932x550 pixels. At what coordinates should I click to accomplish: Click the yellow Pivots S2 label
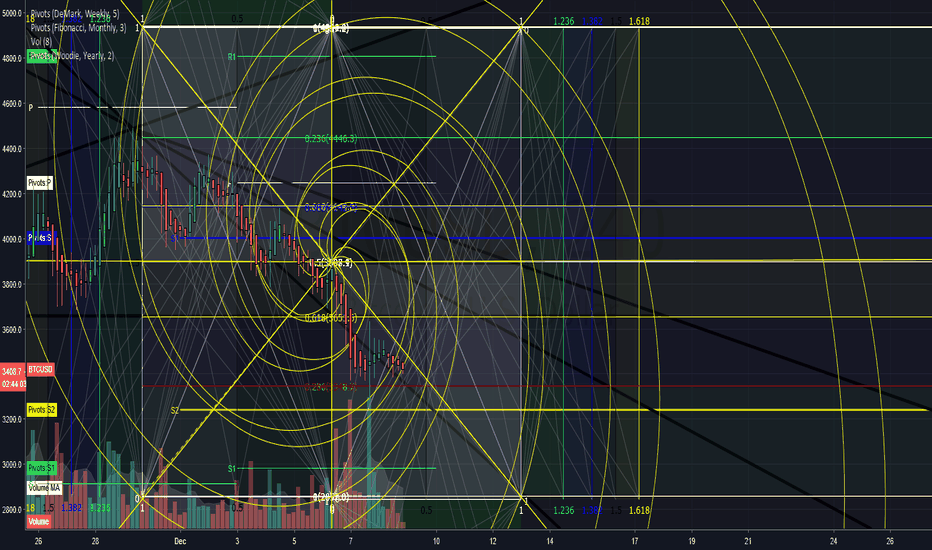[x=42, y=410]
